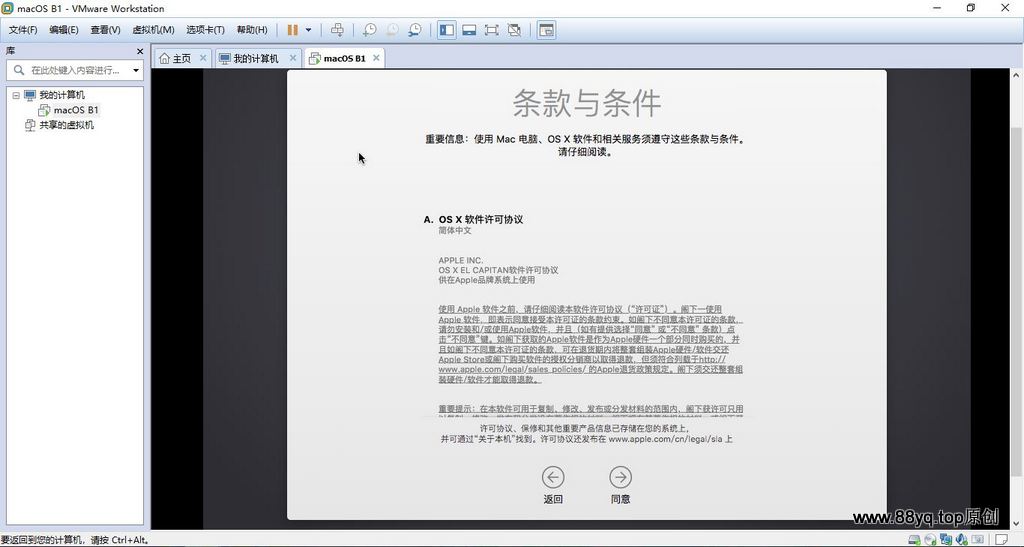Pause the virtual machine with the toolbar button
The width and height of the screenshot is (1024, 547).
pyautogui.click(x=293, y=30)
